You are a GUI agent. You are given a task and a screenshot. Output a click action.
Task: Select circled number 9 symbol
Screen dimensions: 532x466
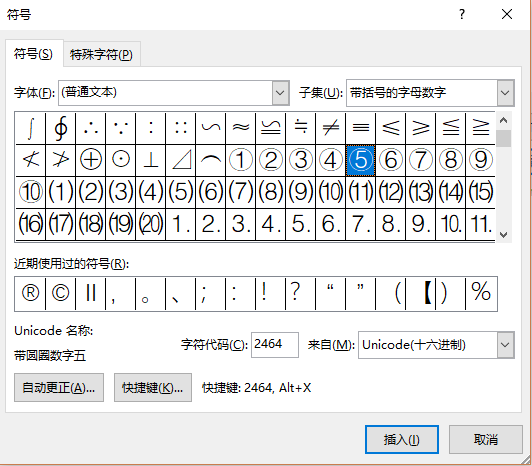click(x=481, y=160)
